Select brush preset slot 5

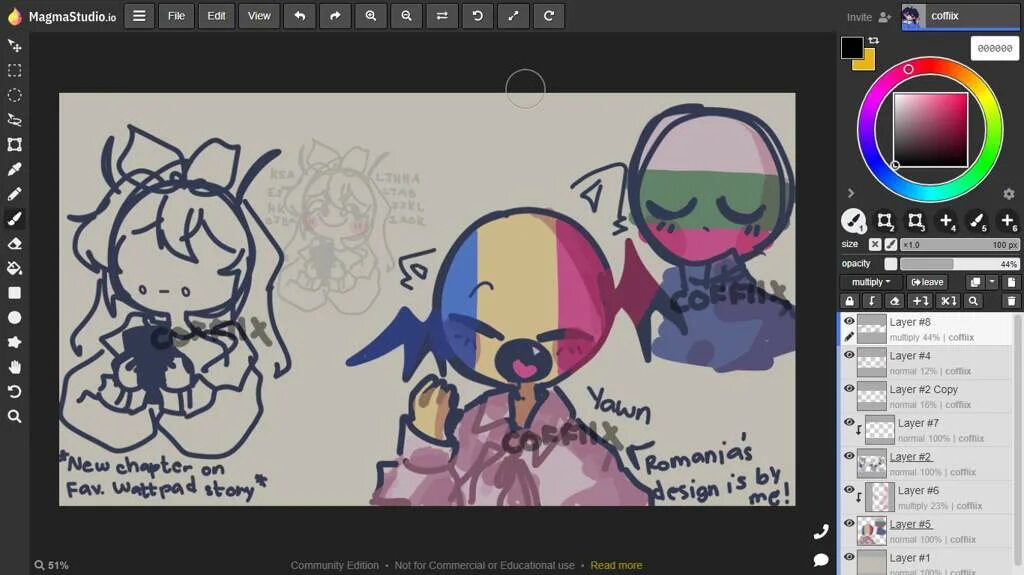click(x=977, y=222)
